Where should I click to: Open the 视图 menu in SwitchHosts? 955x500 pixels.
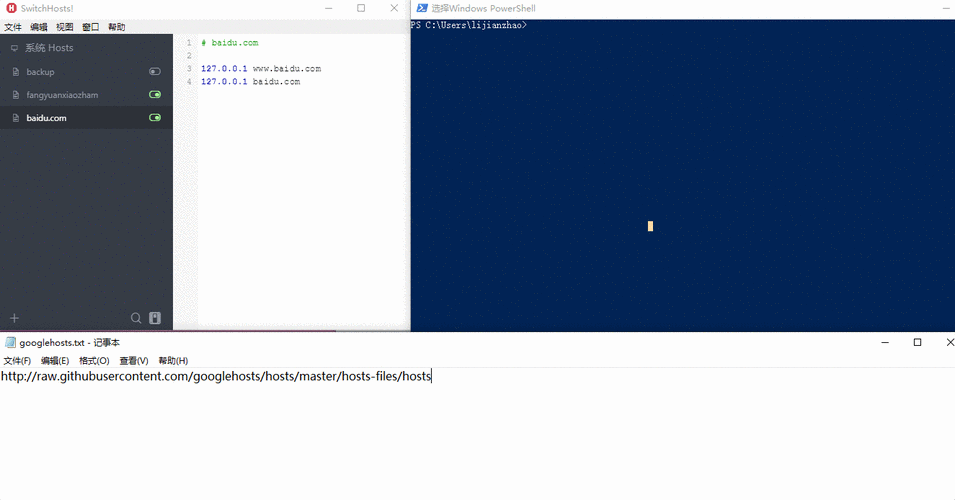pos(65,27)
